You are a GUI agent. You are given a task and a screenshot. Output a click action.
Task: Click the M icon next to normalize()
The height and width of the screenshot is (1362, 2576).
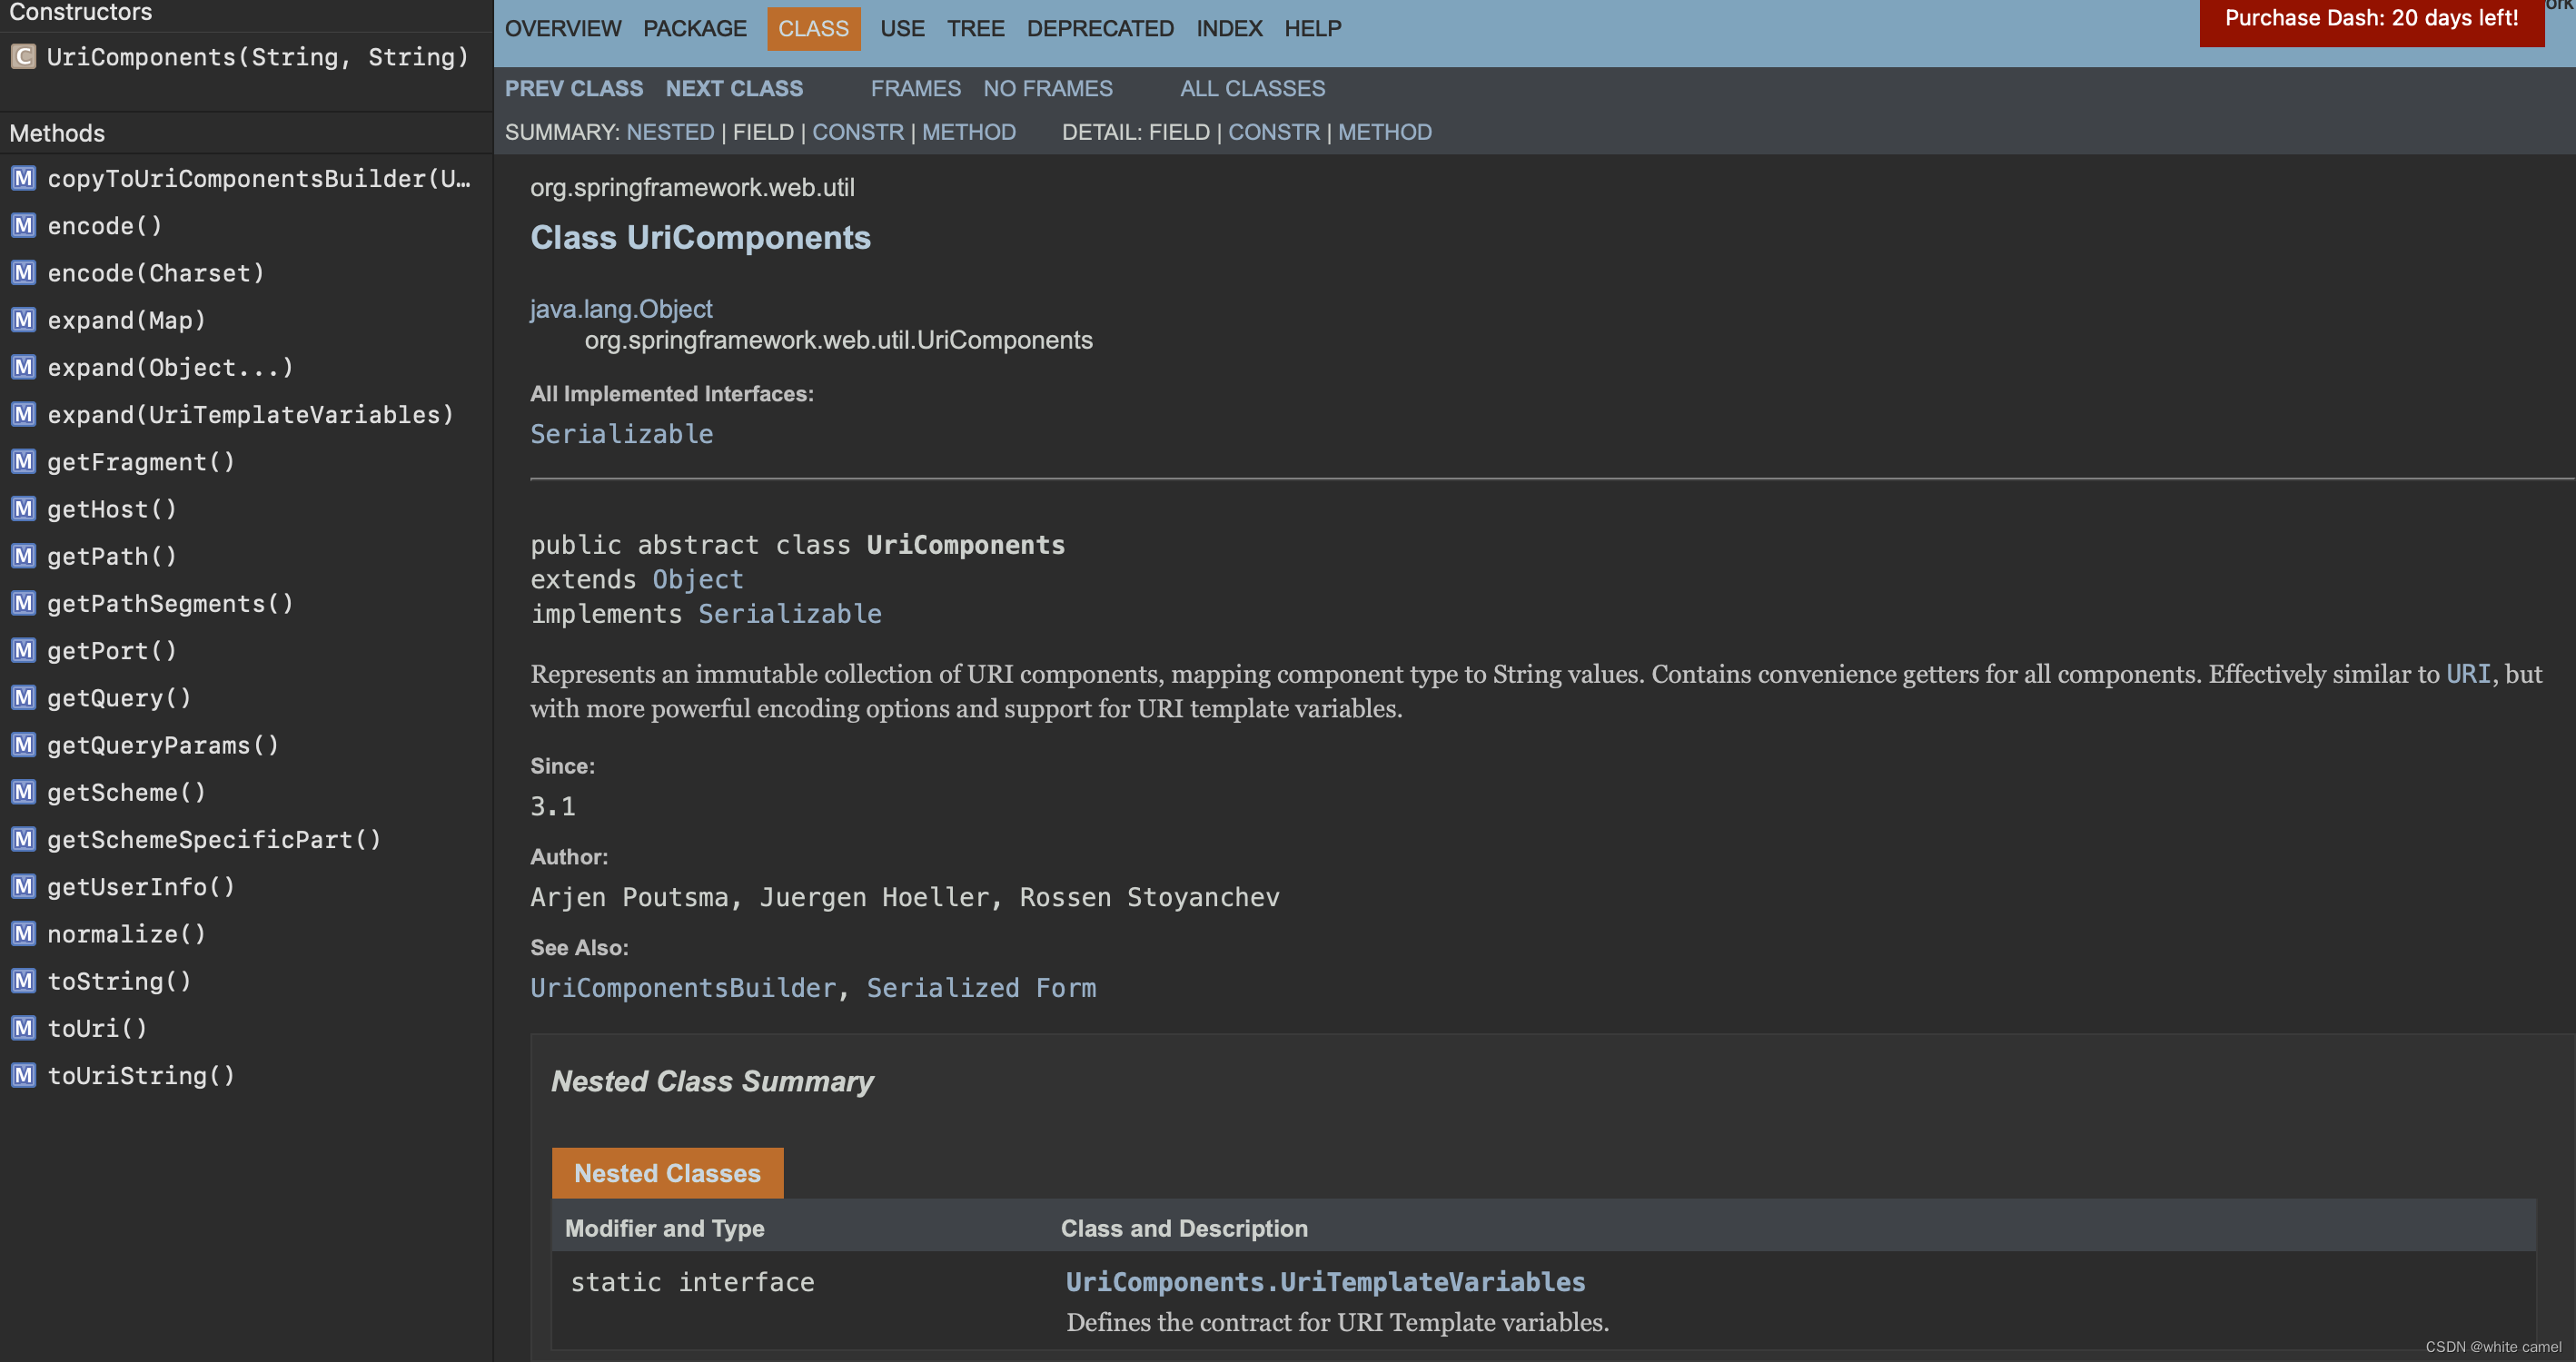(x=23, y=934)
